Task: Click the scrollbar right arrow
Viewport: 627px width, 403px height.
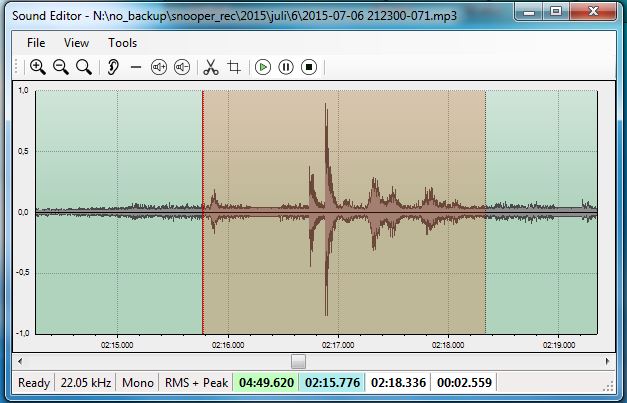Action: pos(608,361)
